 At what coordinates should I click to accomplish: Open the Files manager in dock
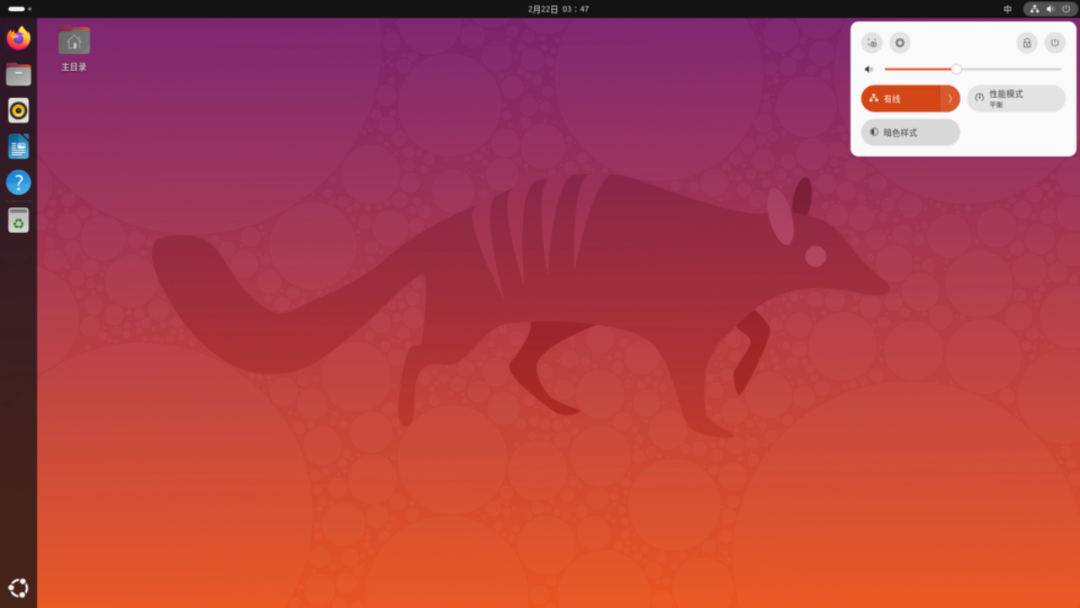point(19,74)
